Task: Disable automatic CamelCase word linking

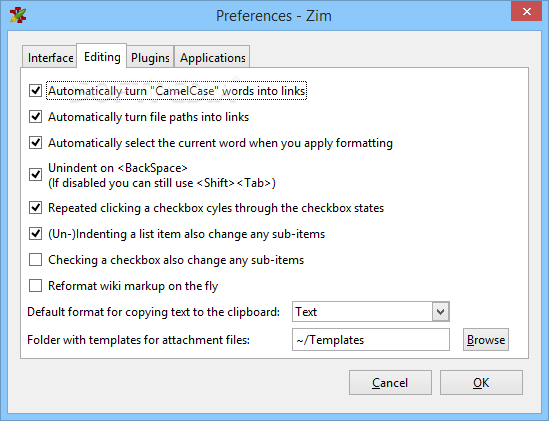Action: click(35, 91)
